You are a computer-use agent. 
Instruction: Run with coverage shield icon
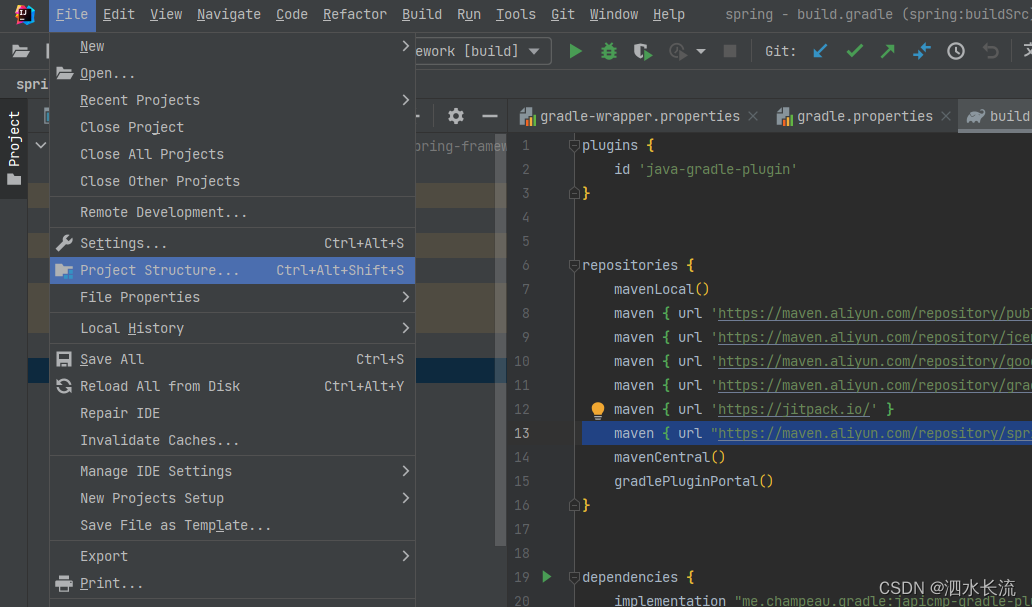coord(642,51)
